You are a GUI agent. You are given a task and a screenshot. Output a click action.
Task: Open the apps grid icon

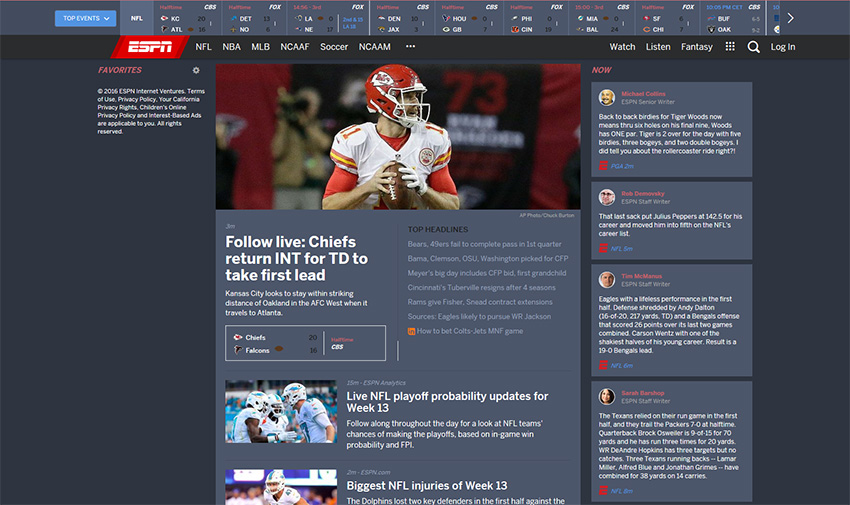click(x=730, y=47)
